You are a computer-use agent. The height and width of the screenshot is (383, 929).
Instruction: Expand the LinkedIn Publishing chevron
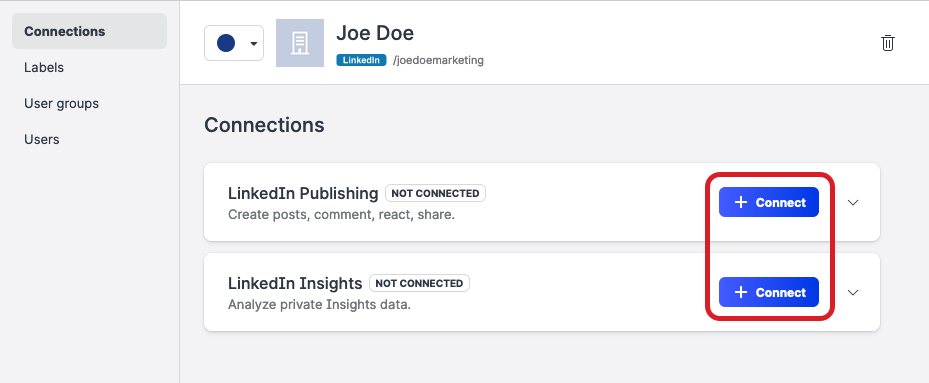[x=853, y=203]
